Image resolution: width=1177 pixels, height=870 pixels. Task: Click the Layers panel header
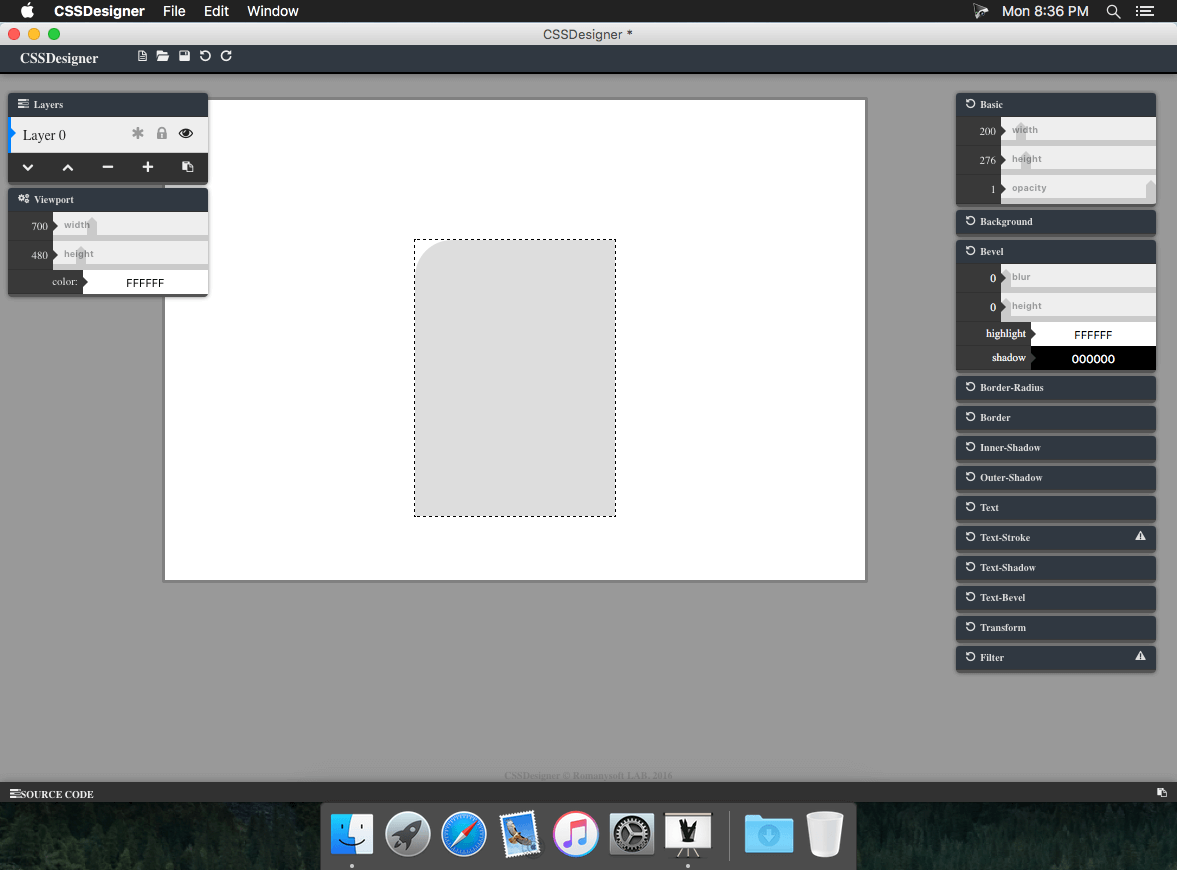(x=108, y=104)
